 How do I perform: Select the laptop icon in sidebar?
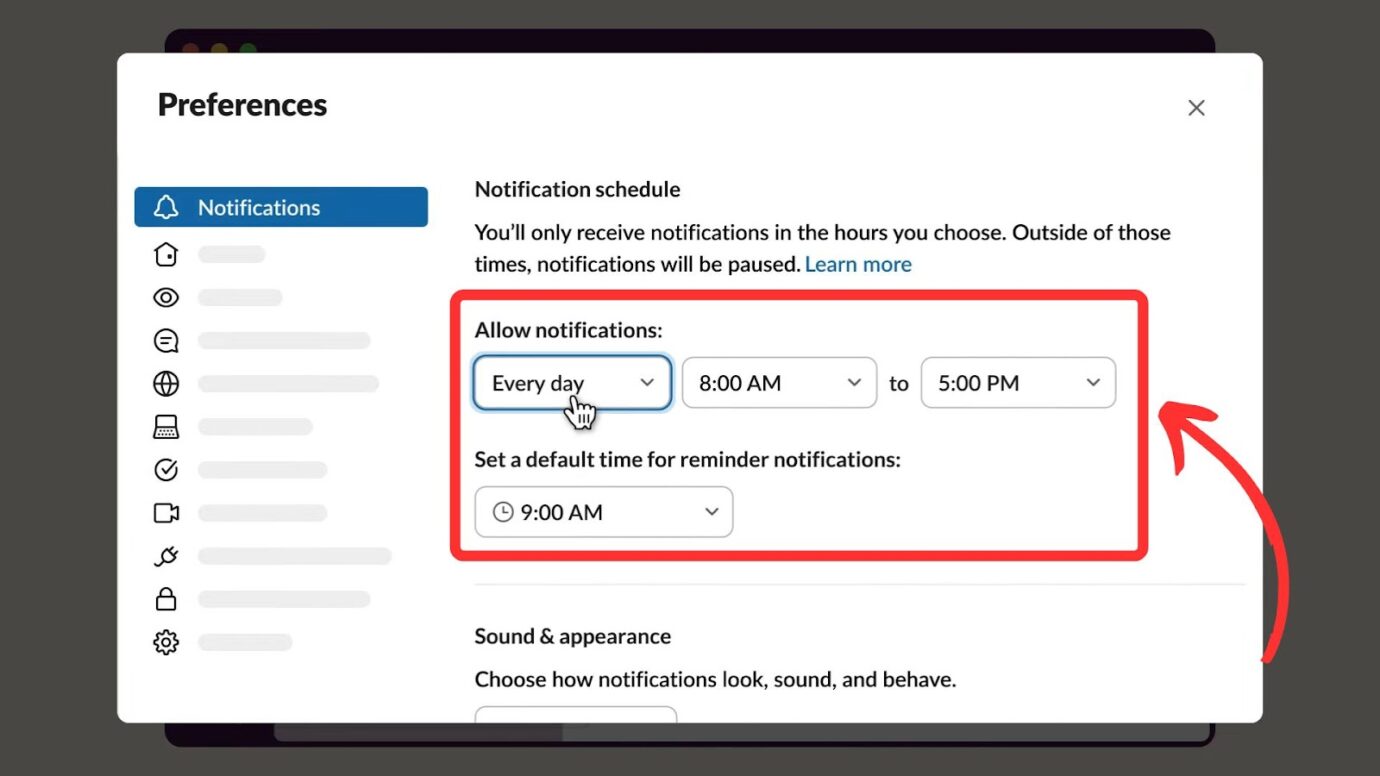coord(166,427)
